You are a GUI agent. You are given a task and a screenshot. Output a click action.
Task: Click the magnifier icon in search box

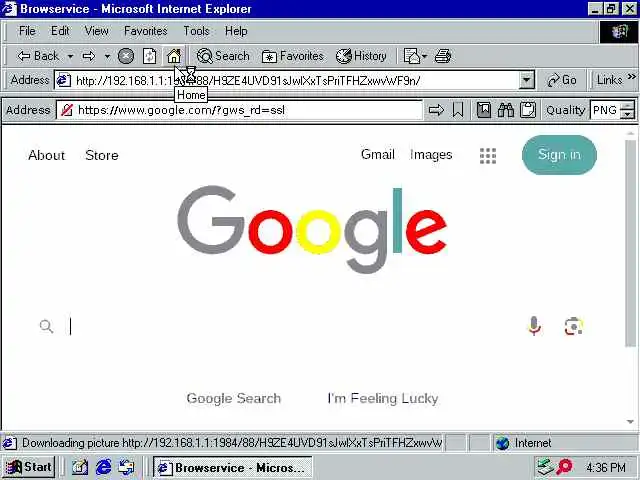(46, 326)
